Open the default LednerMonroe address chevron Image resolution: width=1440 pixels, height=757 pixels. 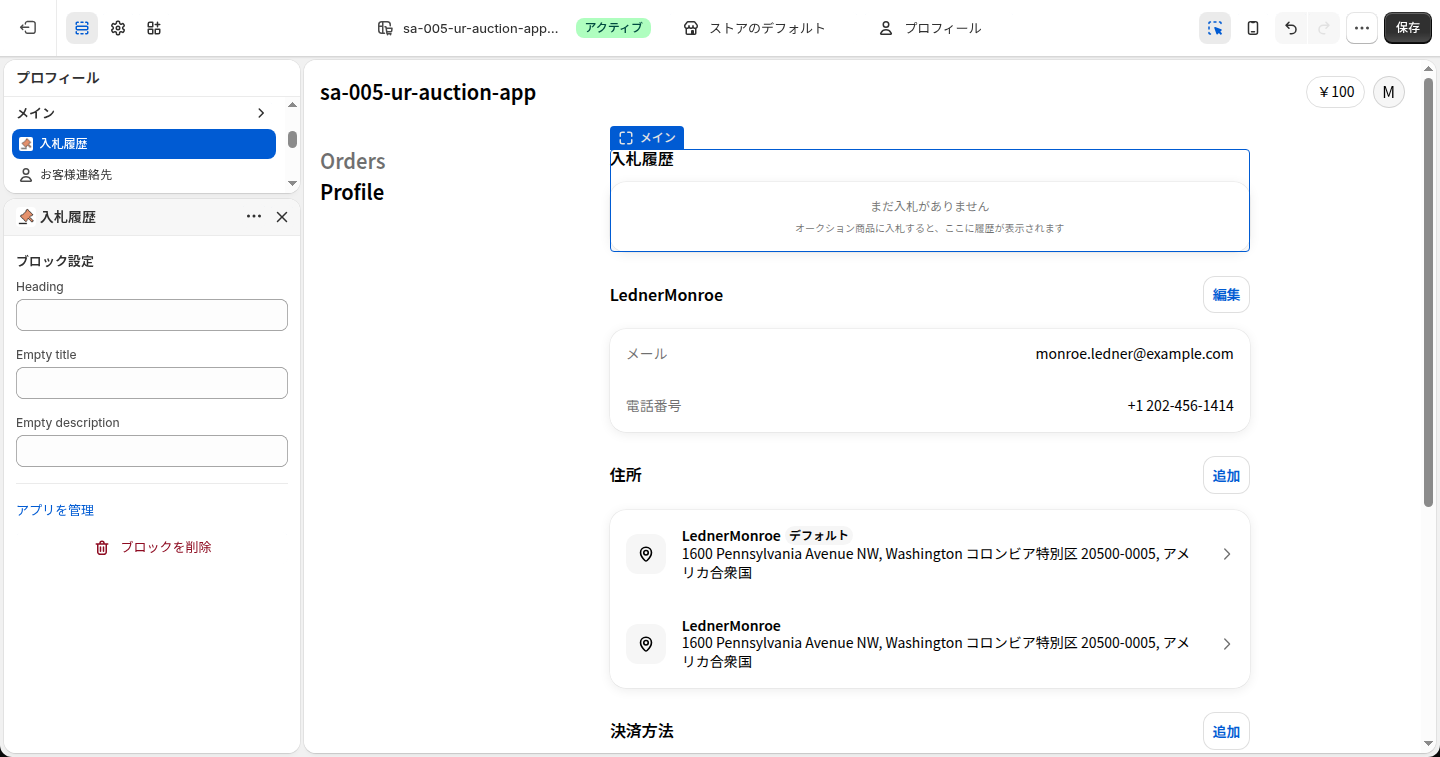click(x=1227, y=554)
